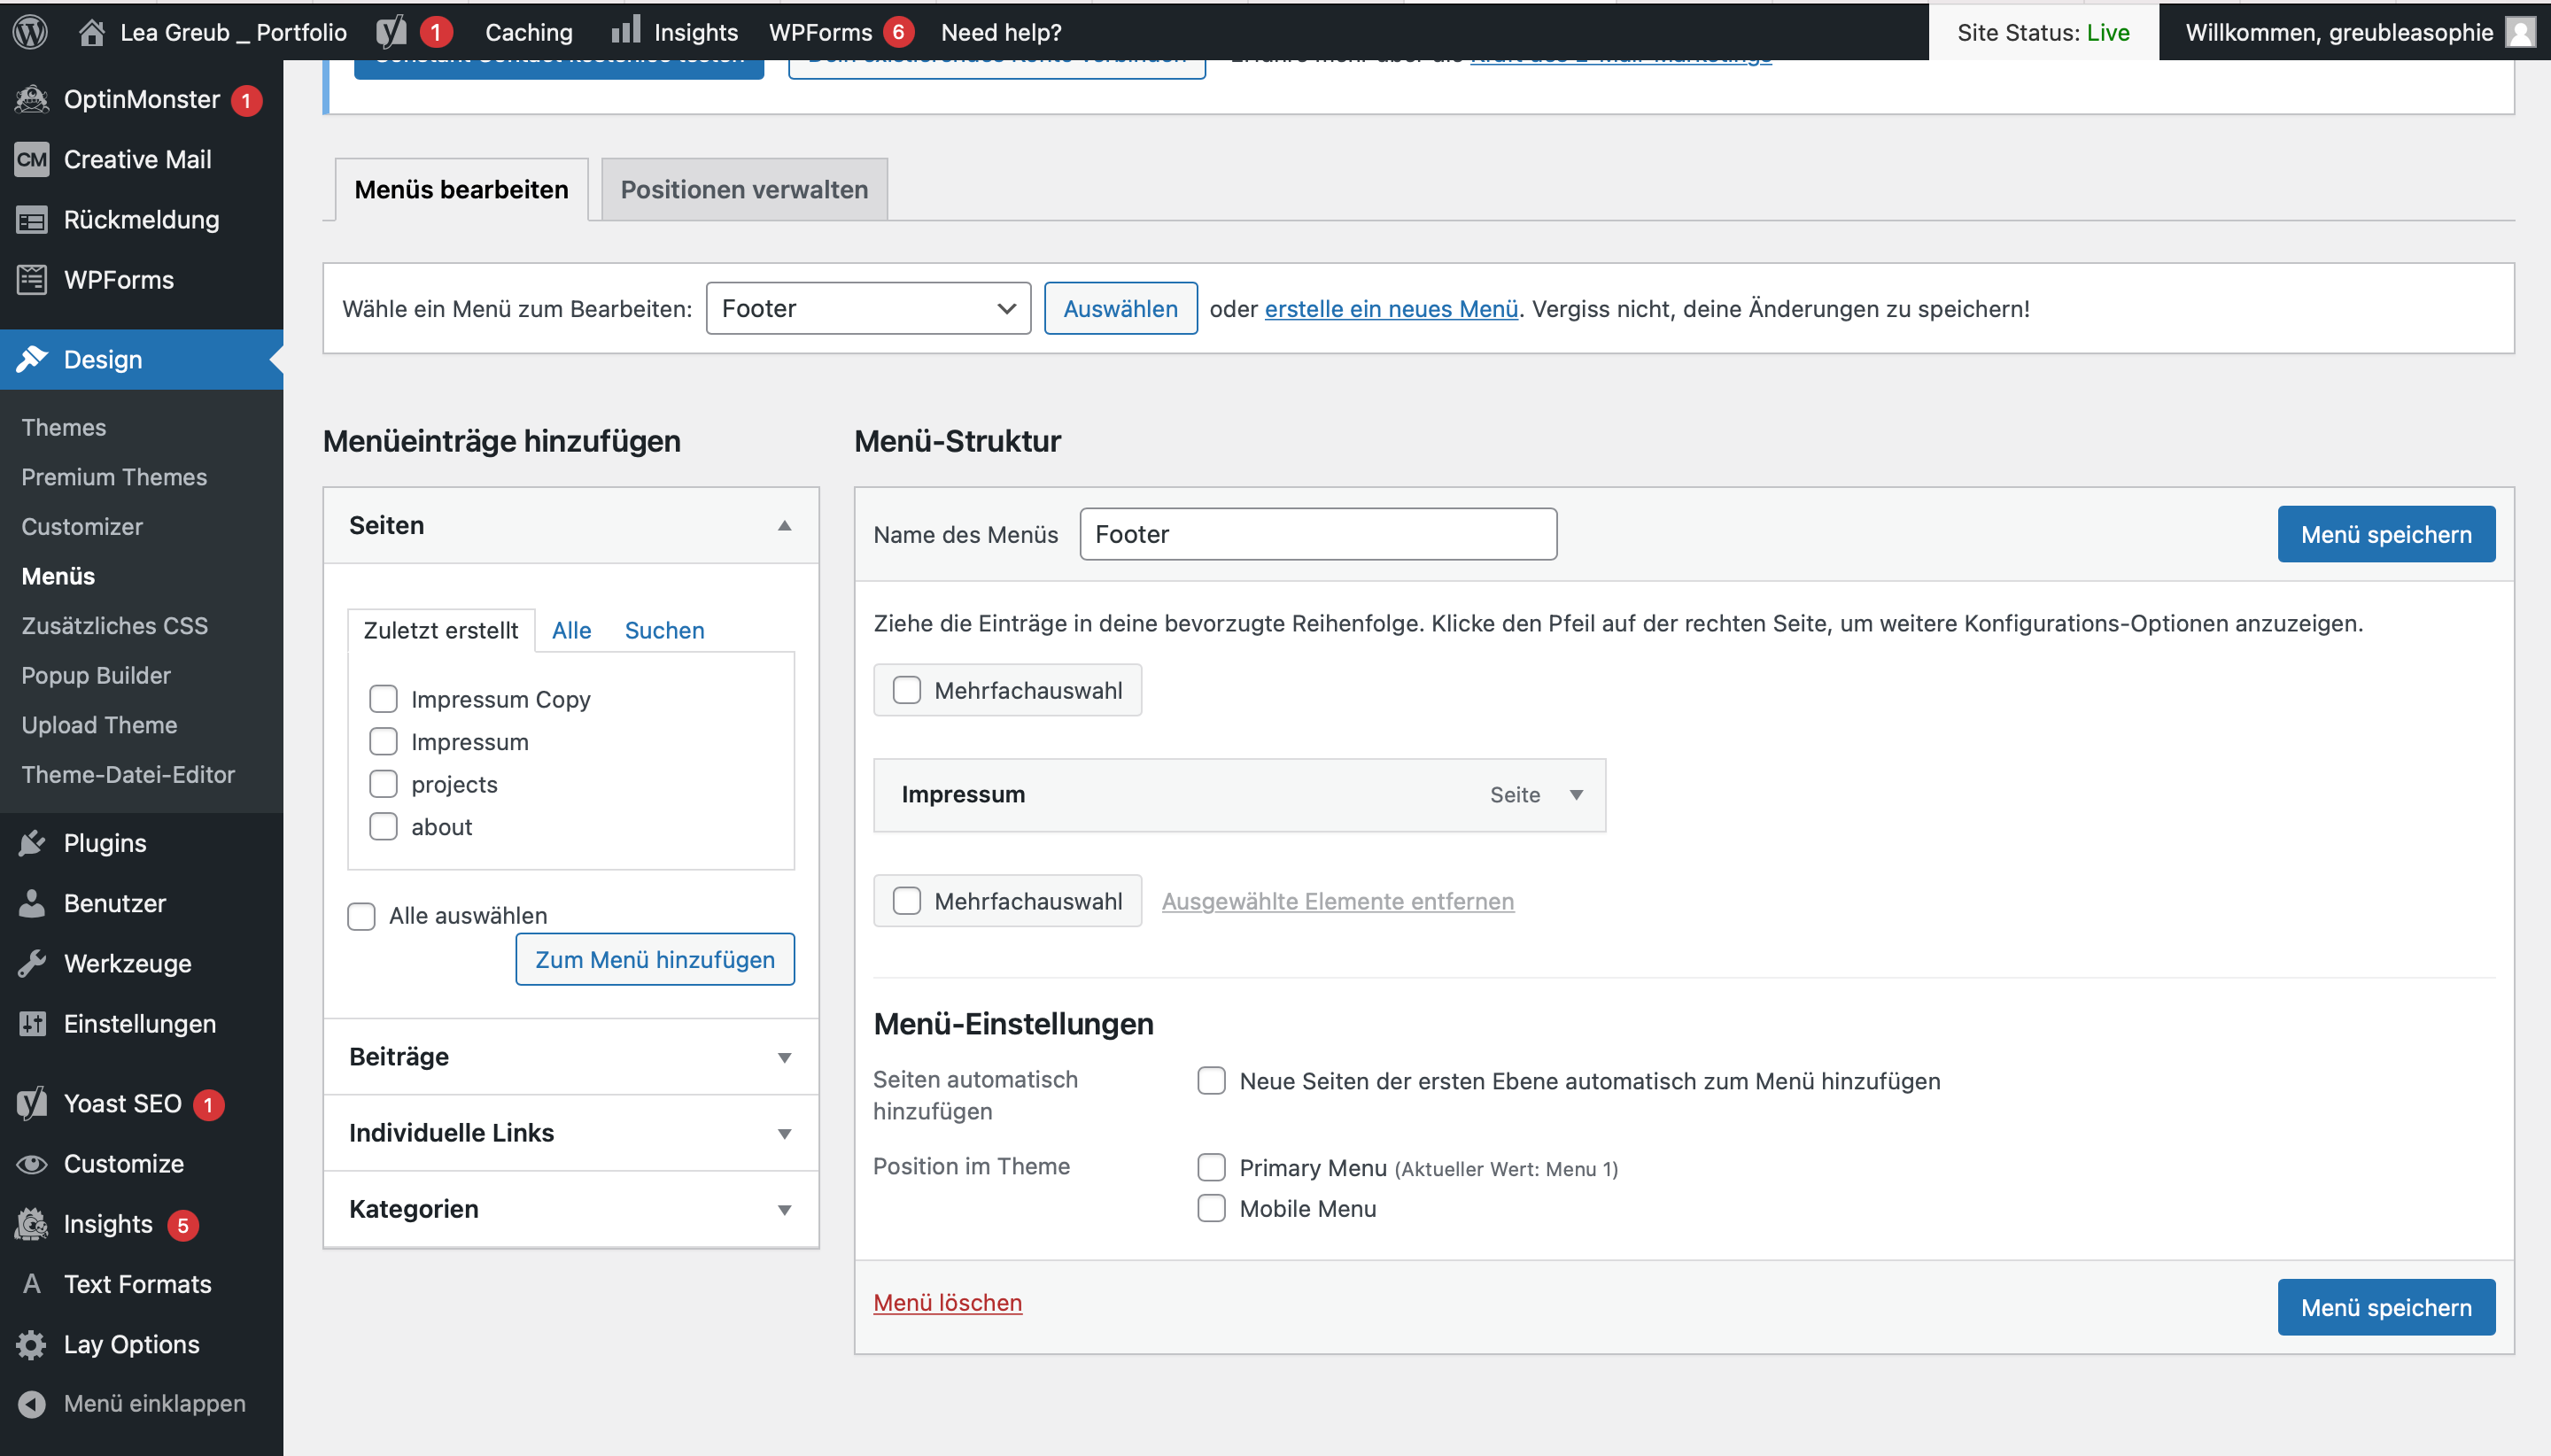Viewport: 2551px width, 1456px height.
Task: Click the Lay Options gear icon
Action: click(32, 1344)
